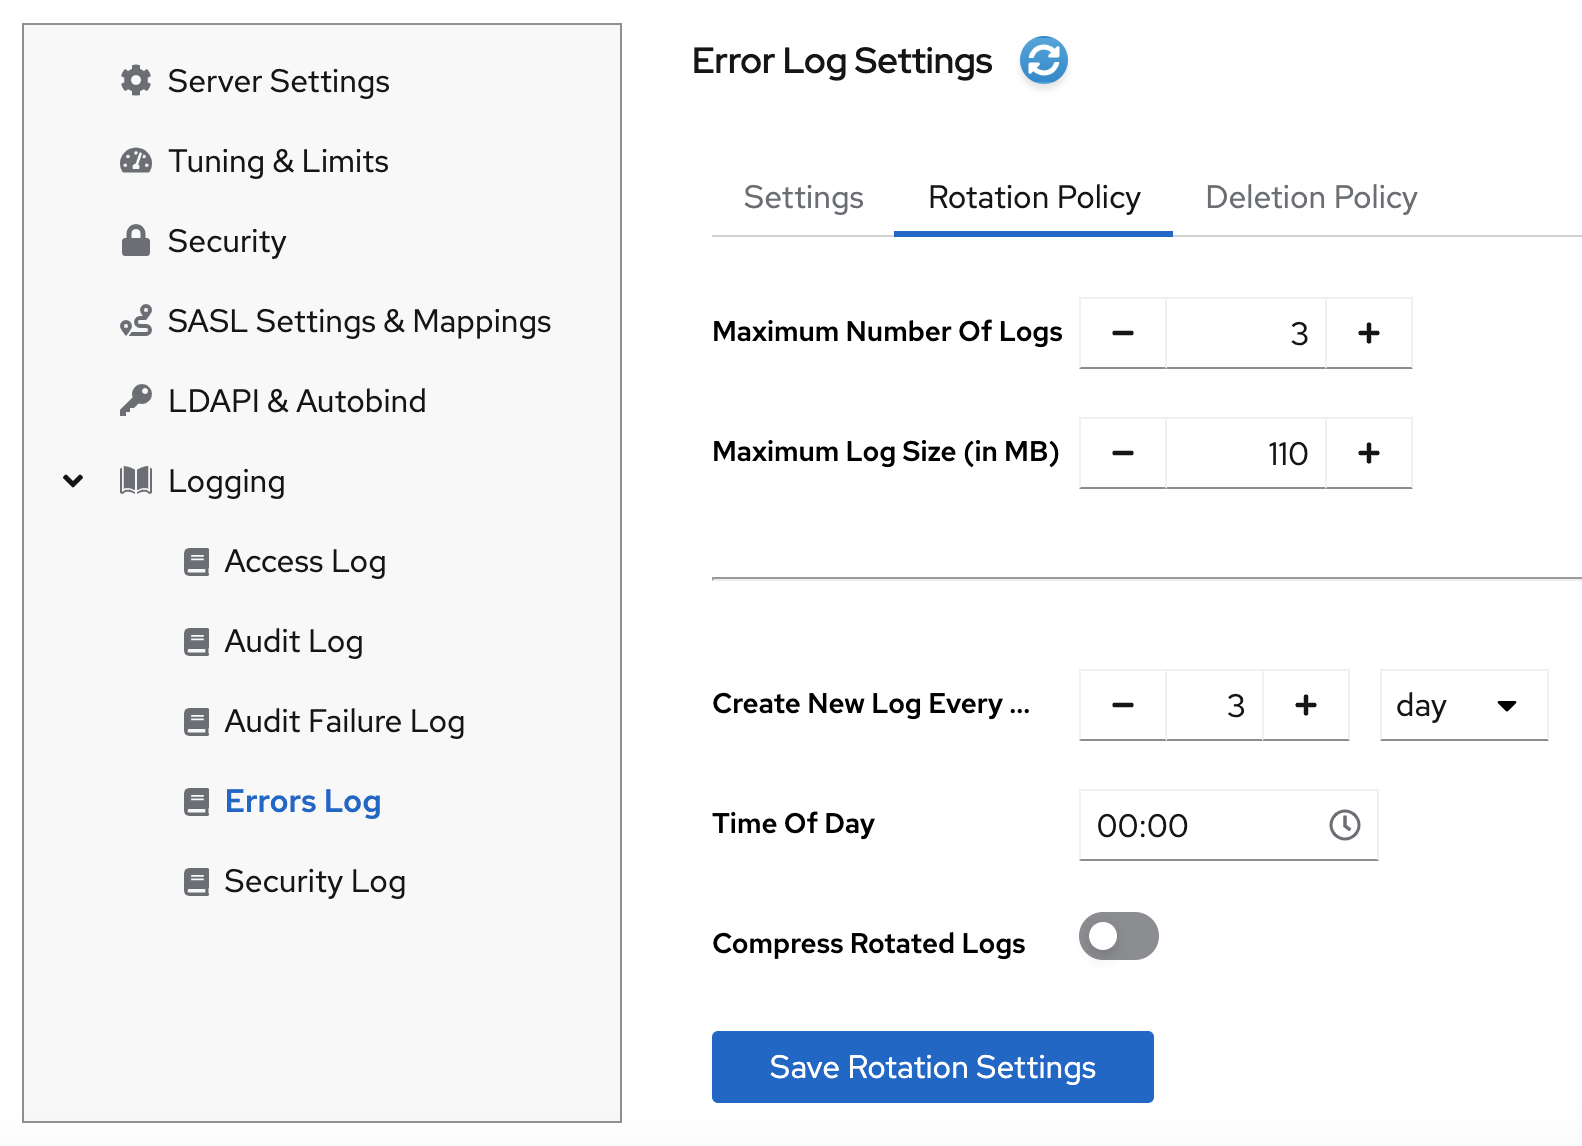Switch to the Settings tab
This screenshot has width=1582, height=1146.
click(803, 198)
